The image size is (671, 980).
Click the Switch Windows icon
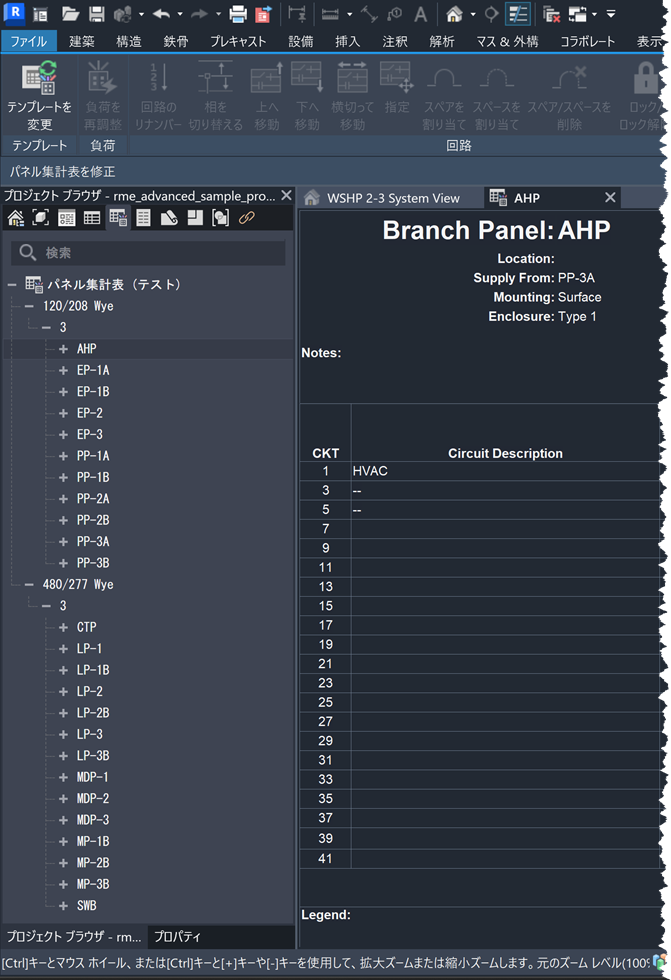click(x=577, y=14)
